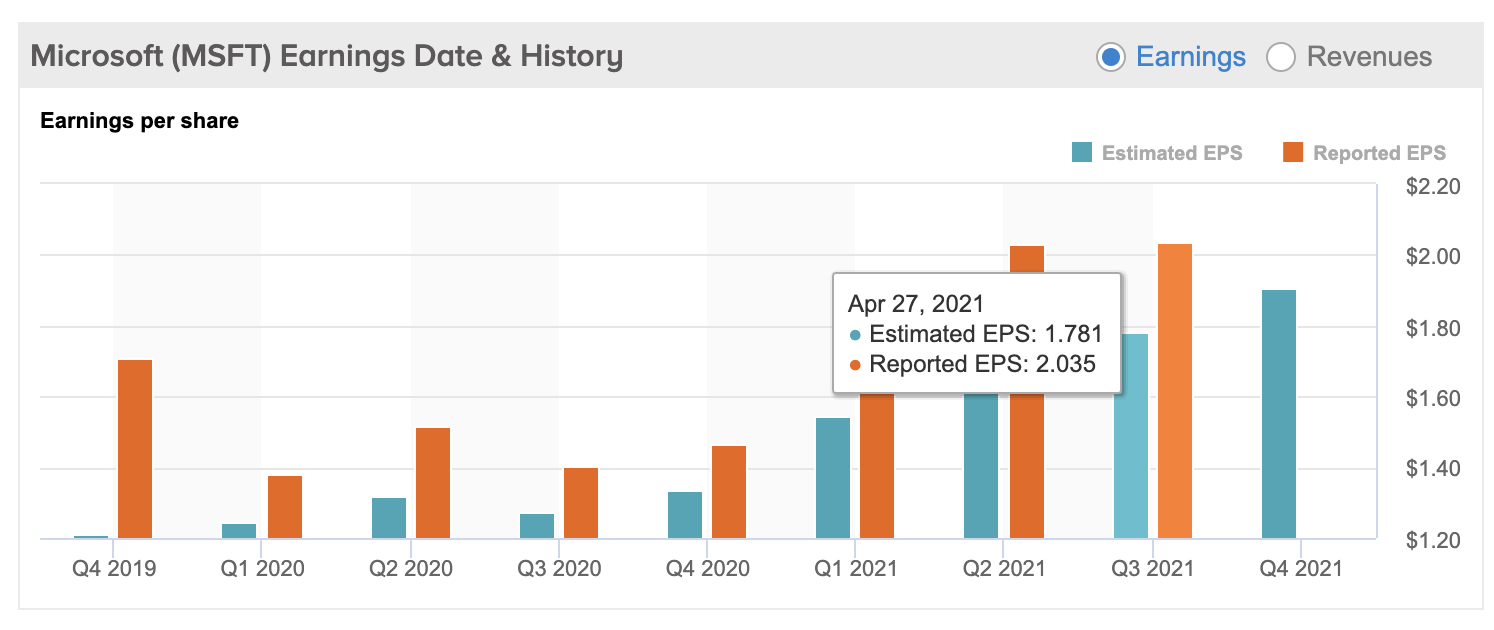Click the 'Estimated EPS' legend label

[x=1172, y=153]
